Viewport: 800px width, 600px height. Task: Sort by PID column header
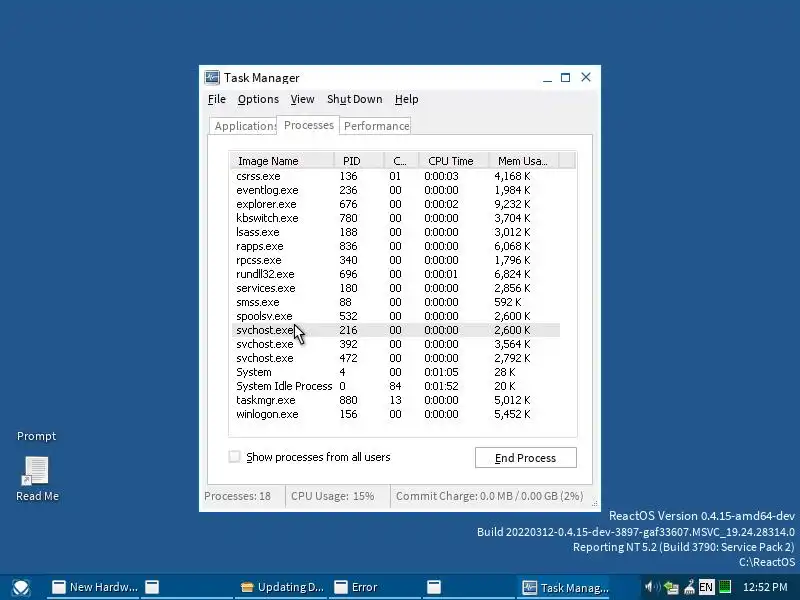tap(359, 161)
